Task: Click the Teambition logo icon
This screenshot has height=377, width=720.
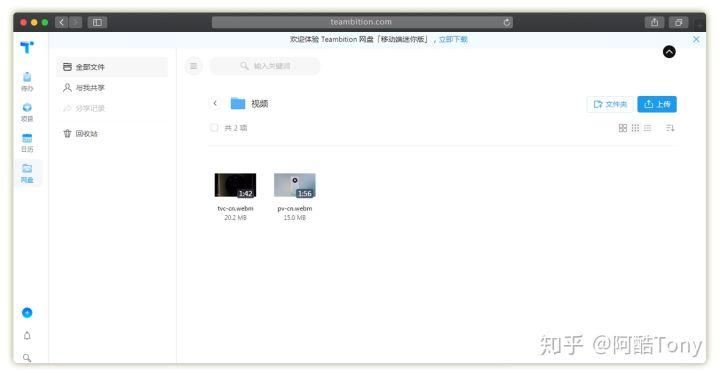Action: click(x=27, y=47)
